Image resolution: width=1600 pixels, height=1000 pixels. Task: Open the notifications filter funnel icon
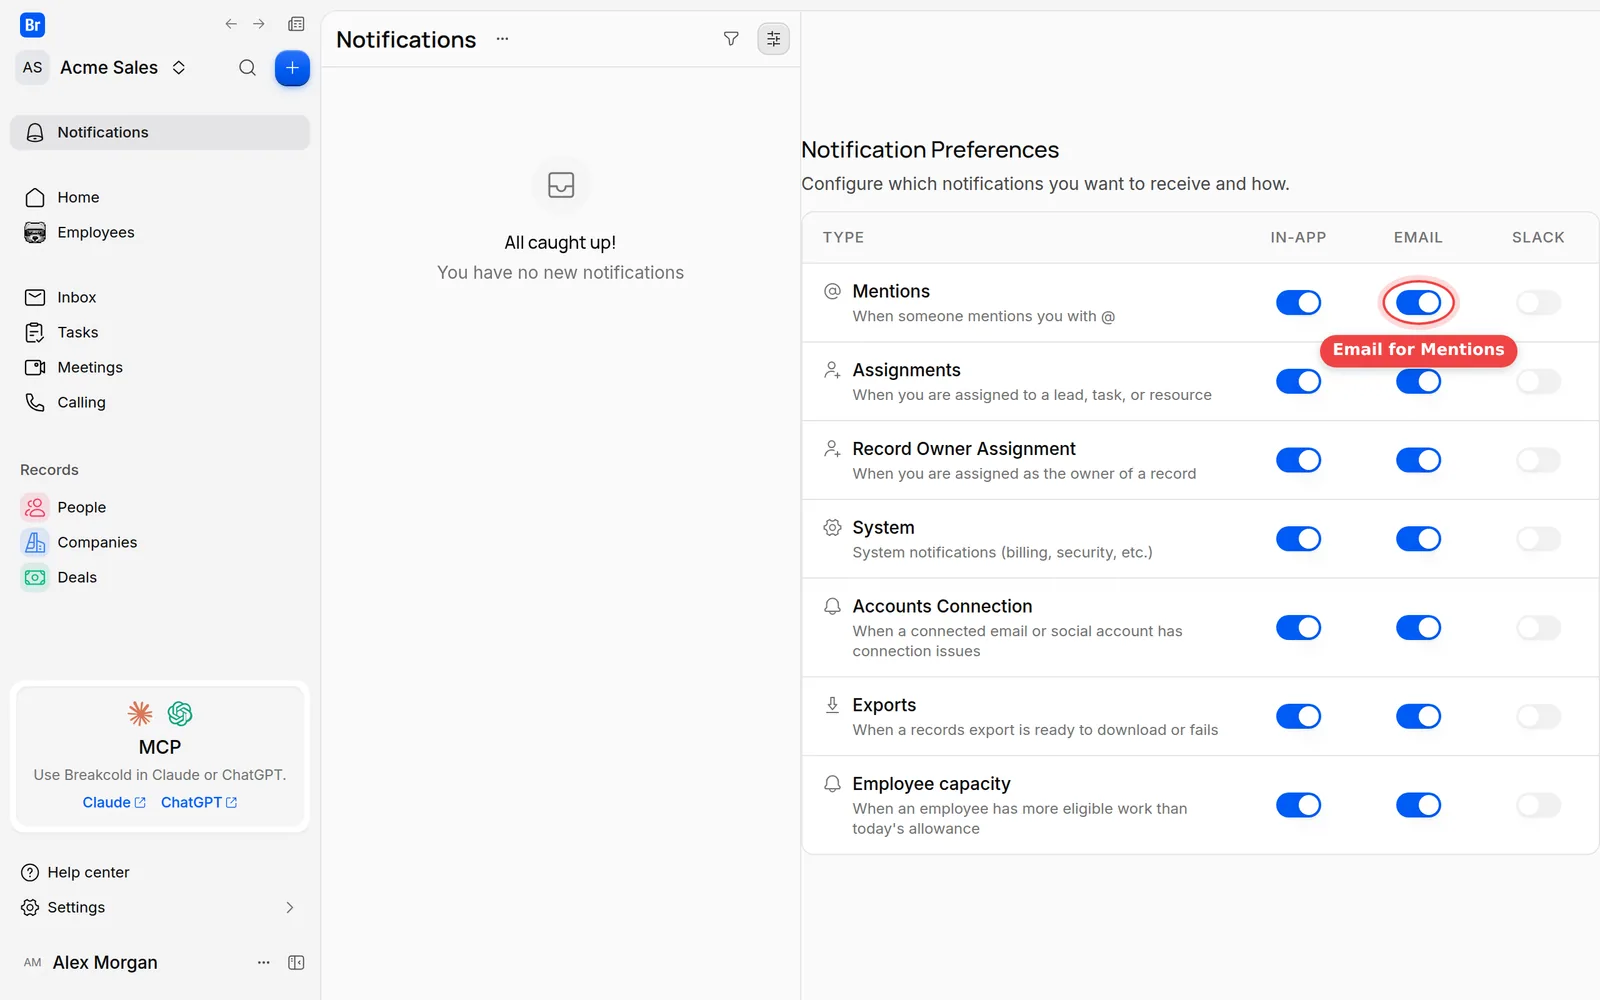pyautogui.click(x=731, y=39)
